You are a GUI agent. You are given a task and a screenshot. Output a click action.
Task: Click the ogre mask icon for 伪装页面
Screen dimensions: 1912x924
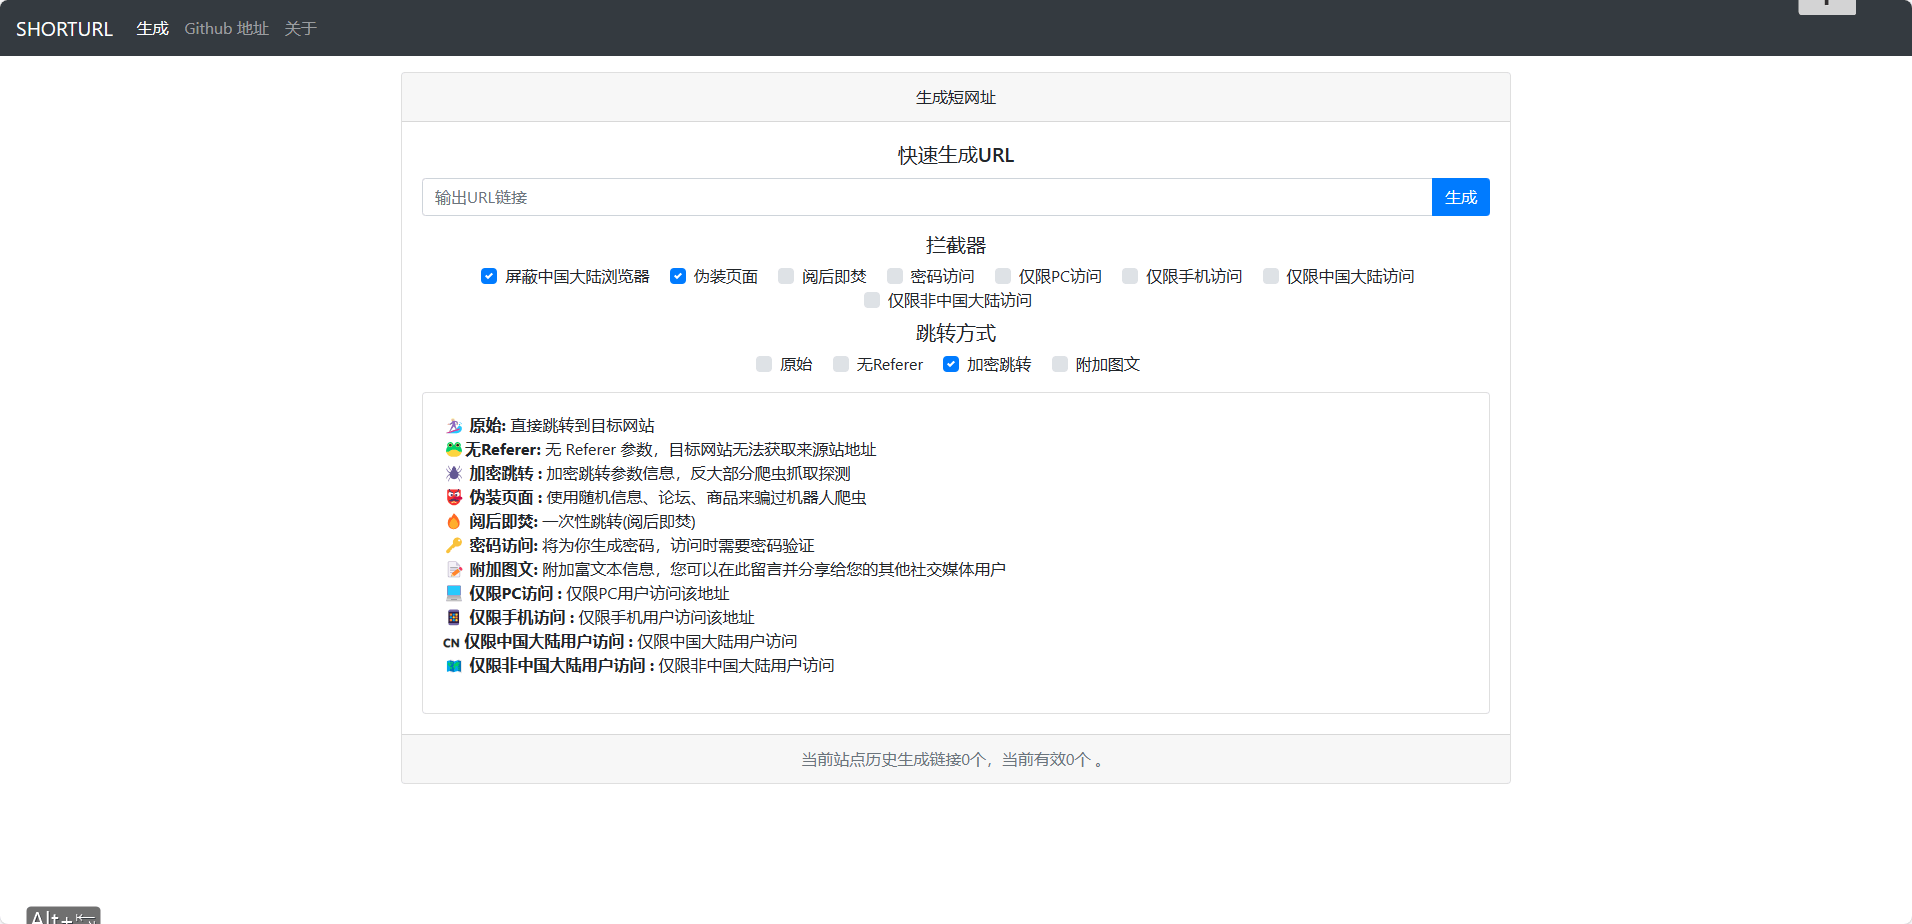click(x=453, y=497)
